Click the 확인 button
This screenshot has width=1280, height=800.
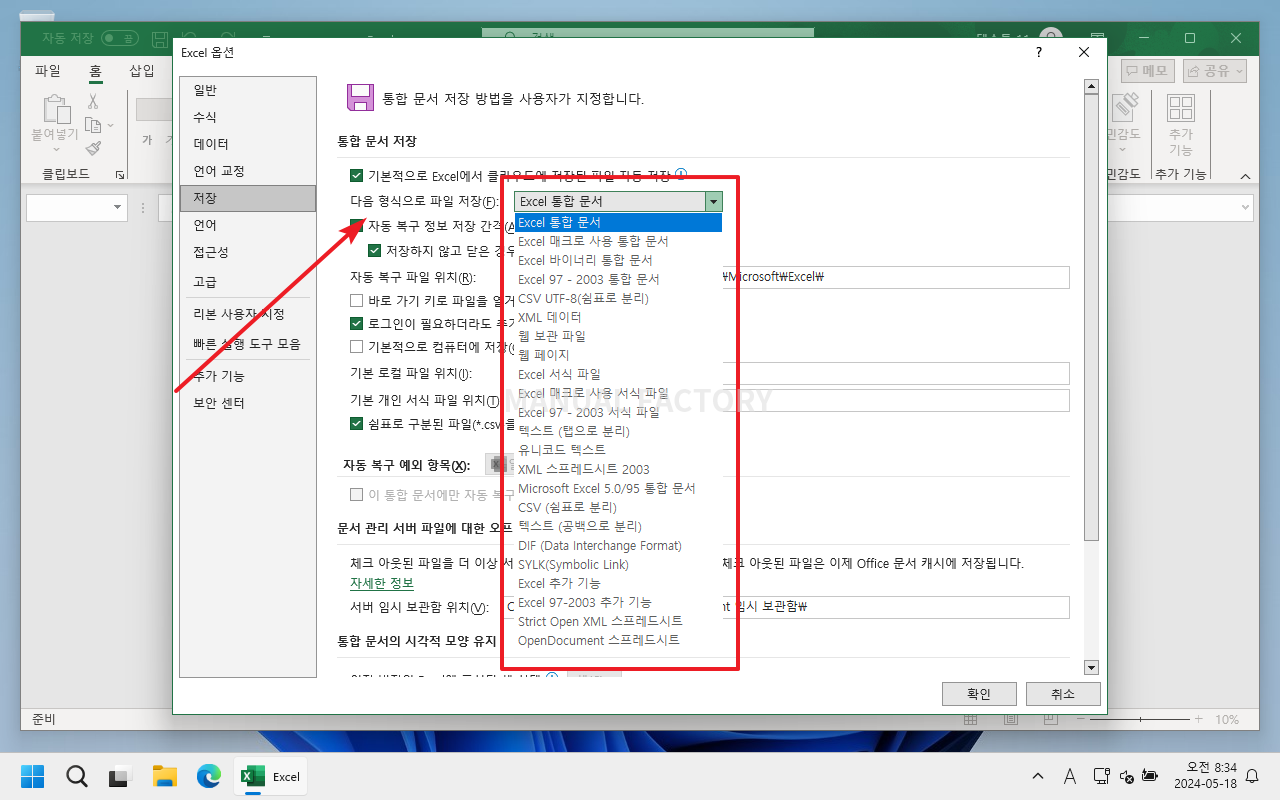tap(979, 694)
